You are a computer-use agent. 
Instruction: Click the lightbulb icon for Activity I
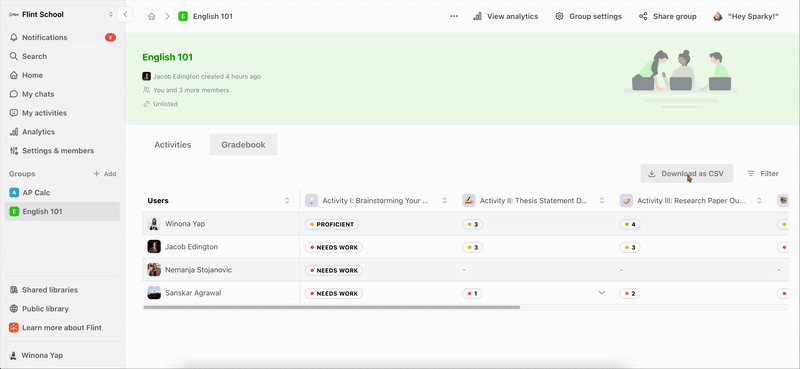pyautogui.click(x=311, y=201)
